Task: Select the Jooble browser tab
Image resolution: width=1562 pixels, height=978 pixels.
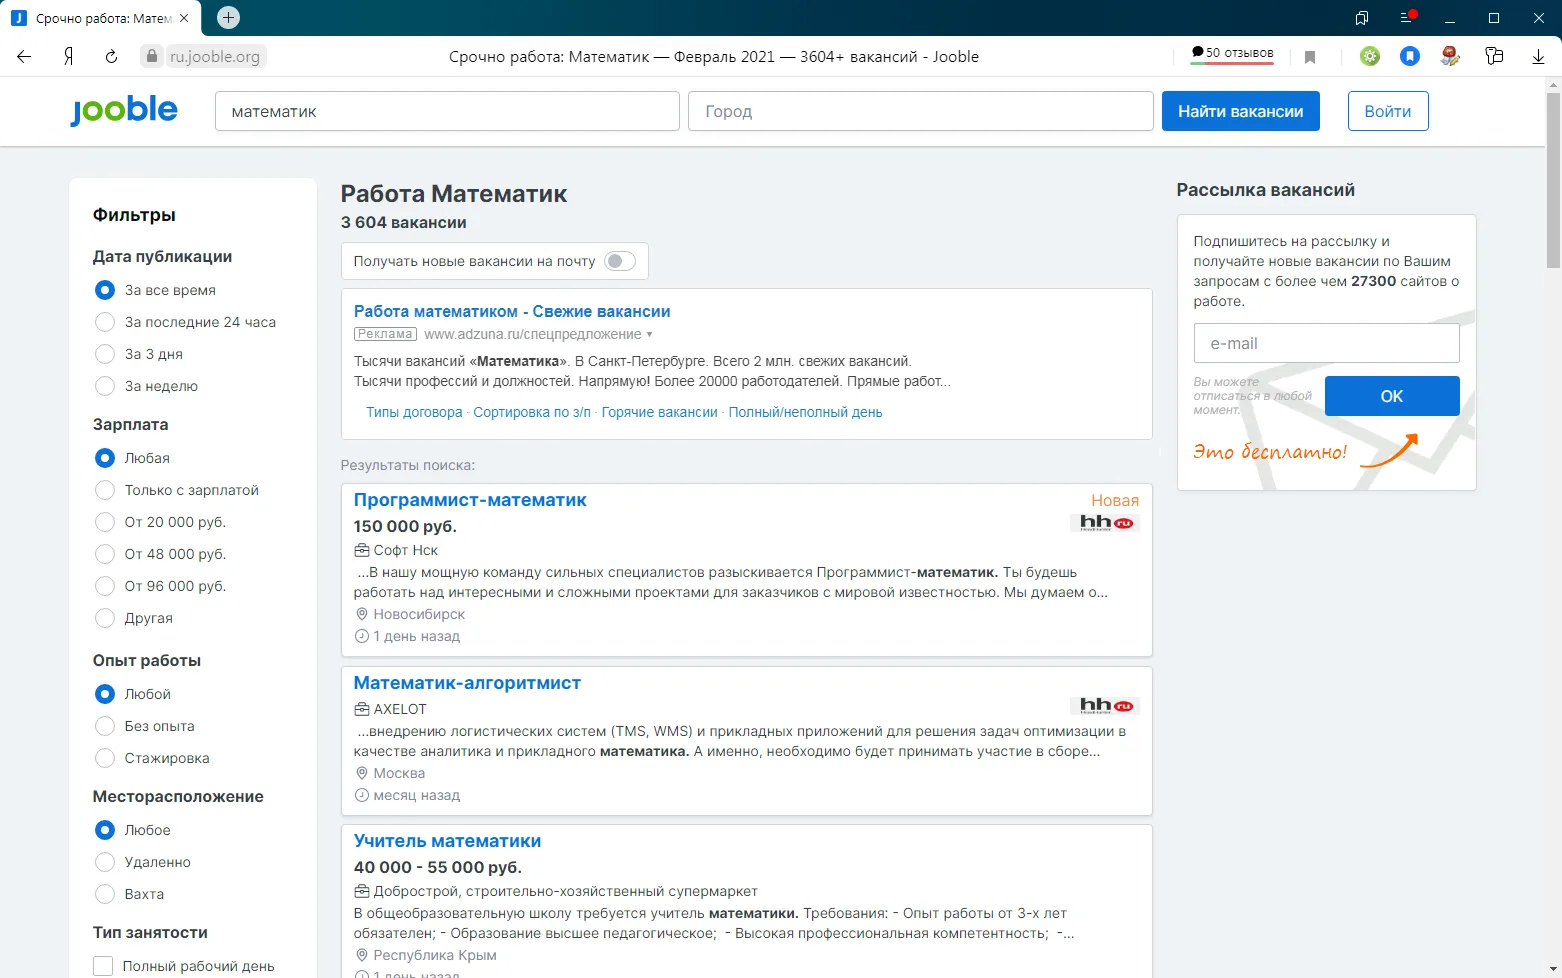Action: click(x=100, y=18)
